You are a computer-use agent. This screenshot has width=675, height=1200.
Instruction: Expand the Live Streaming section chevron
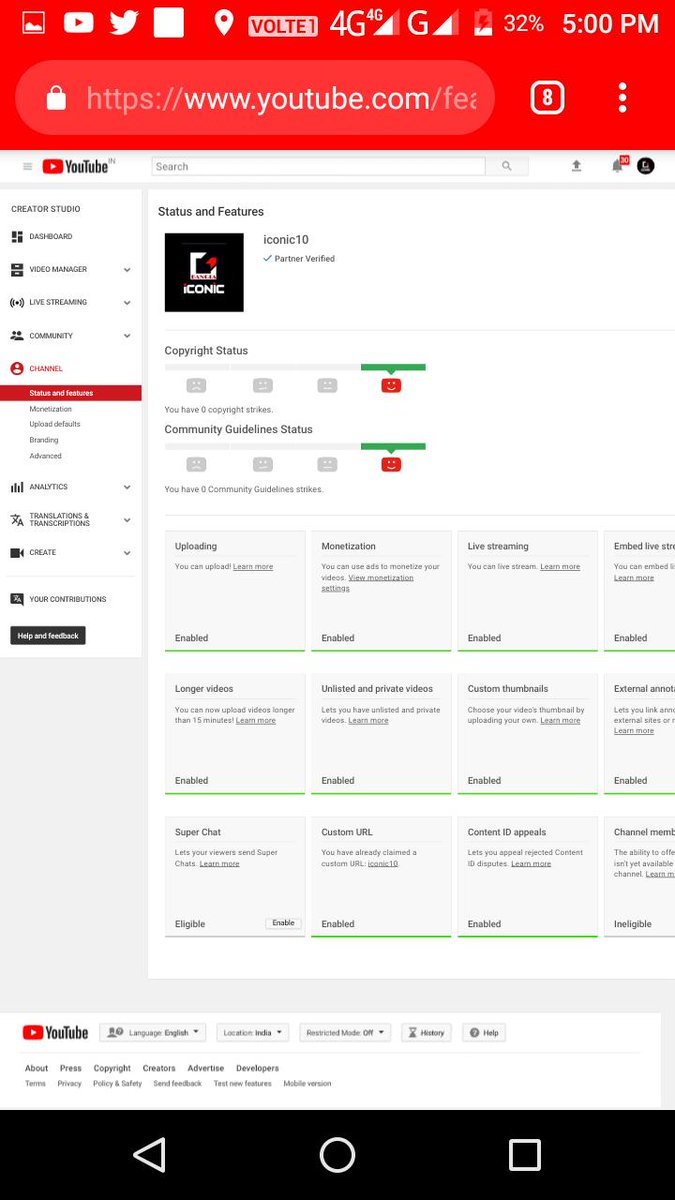coord(127,302)
